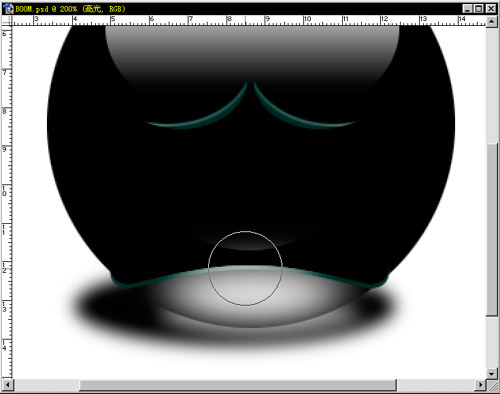Click the horizontal scrollbar thumb
The height and width of the screenshot is (394, 500).
pos(238,385)
